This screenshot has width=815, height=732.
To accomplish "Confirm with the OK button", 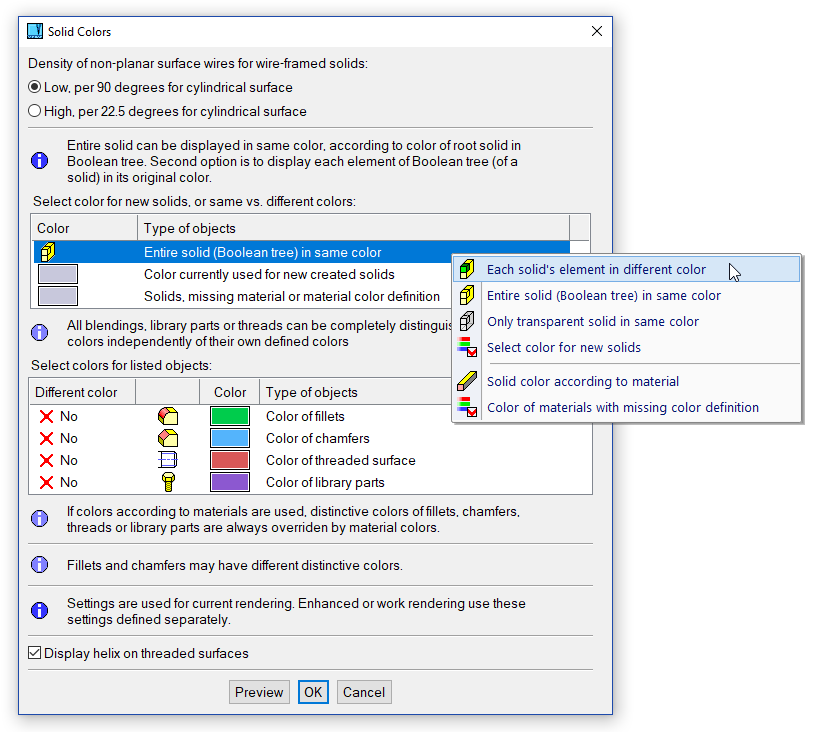I will (313, 692).
